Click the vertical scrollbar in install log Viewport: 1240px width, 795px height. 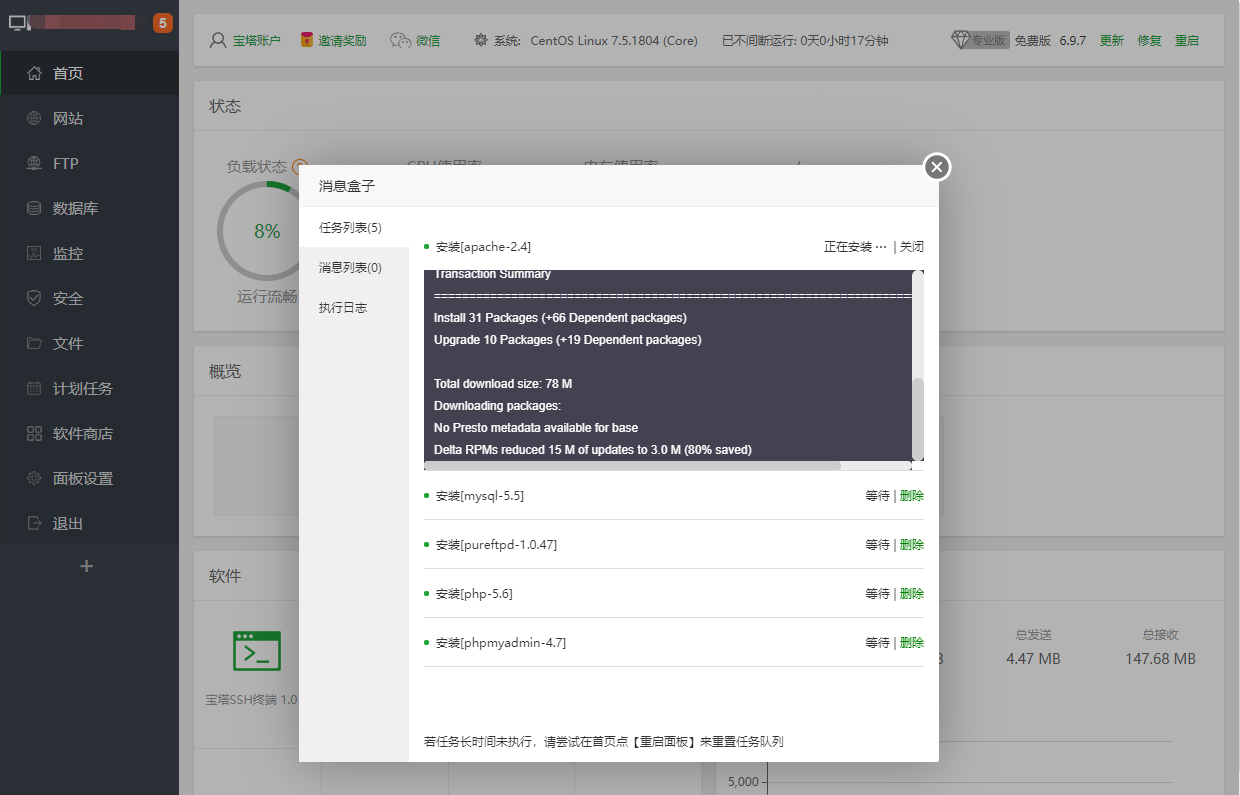pyautogui.click(x=918, y=418)
